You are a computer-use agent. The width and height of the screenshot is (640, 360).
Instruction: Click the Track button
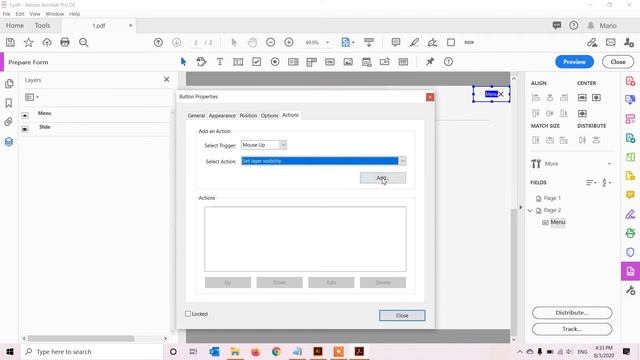572,329
